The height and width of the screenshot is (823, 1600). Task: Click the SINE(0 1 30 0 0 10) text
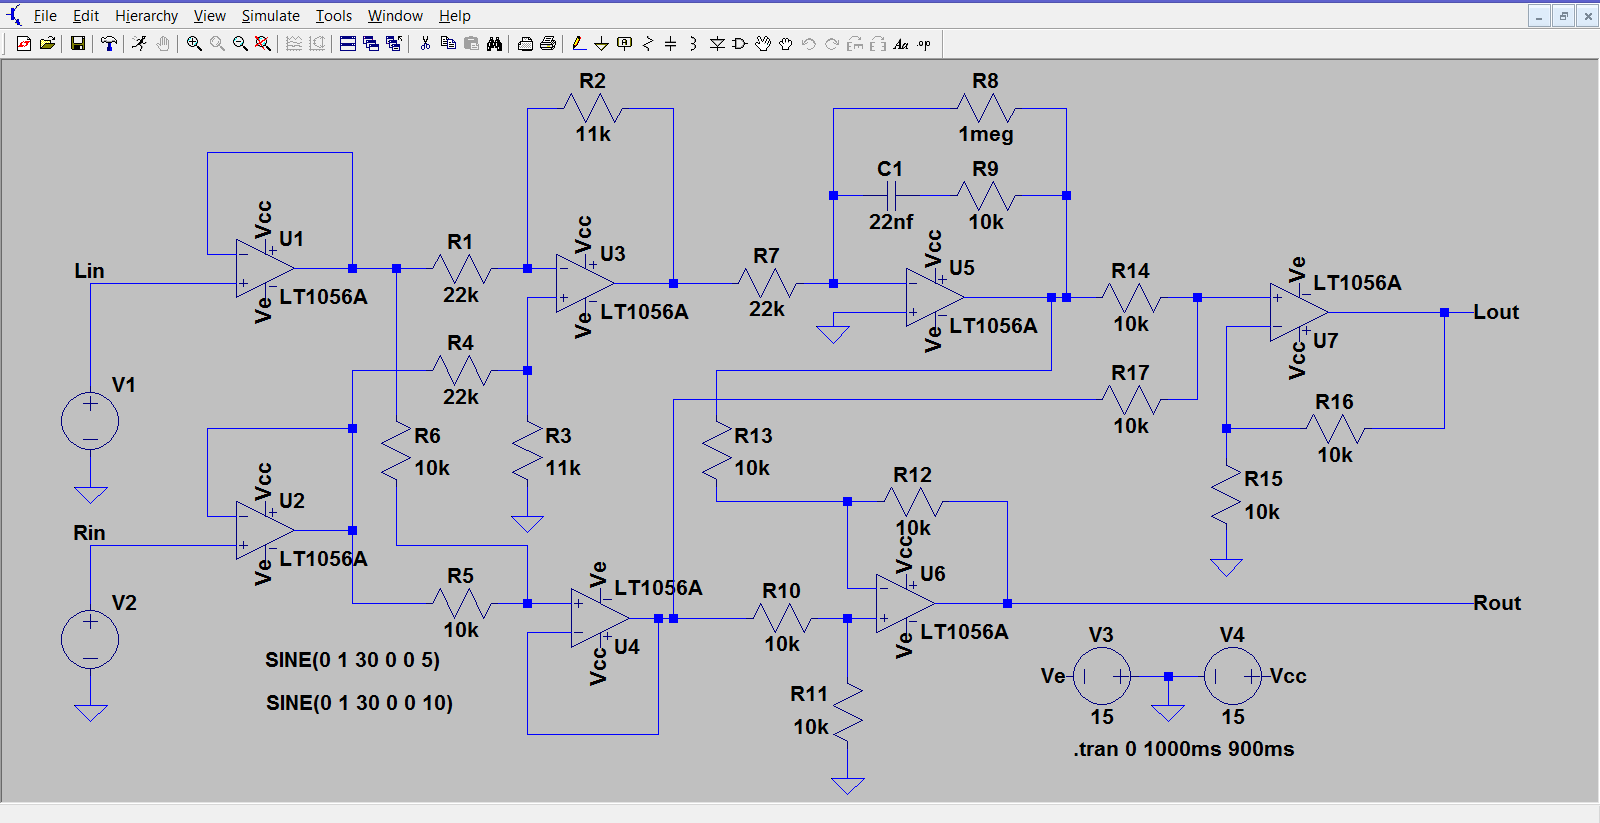(359, 703)
